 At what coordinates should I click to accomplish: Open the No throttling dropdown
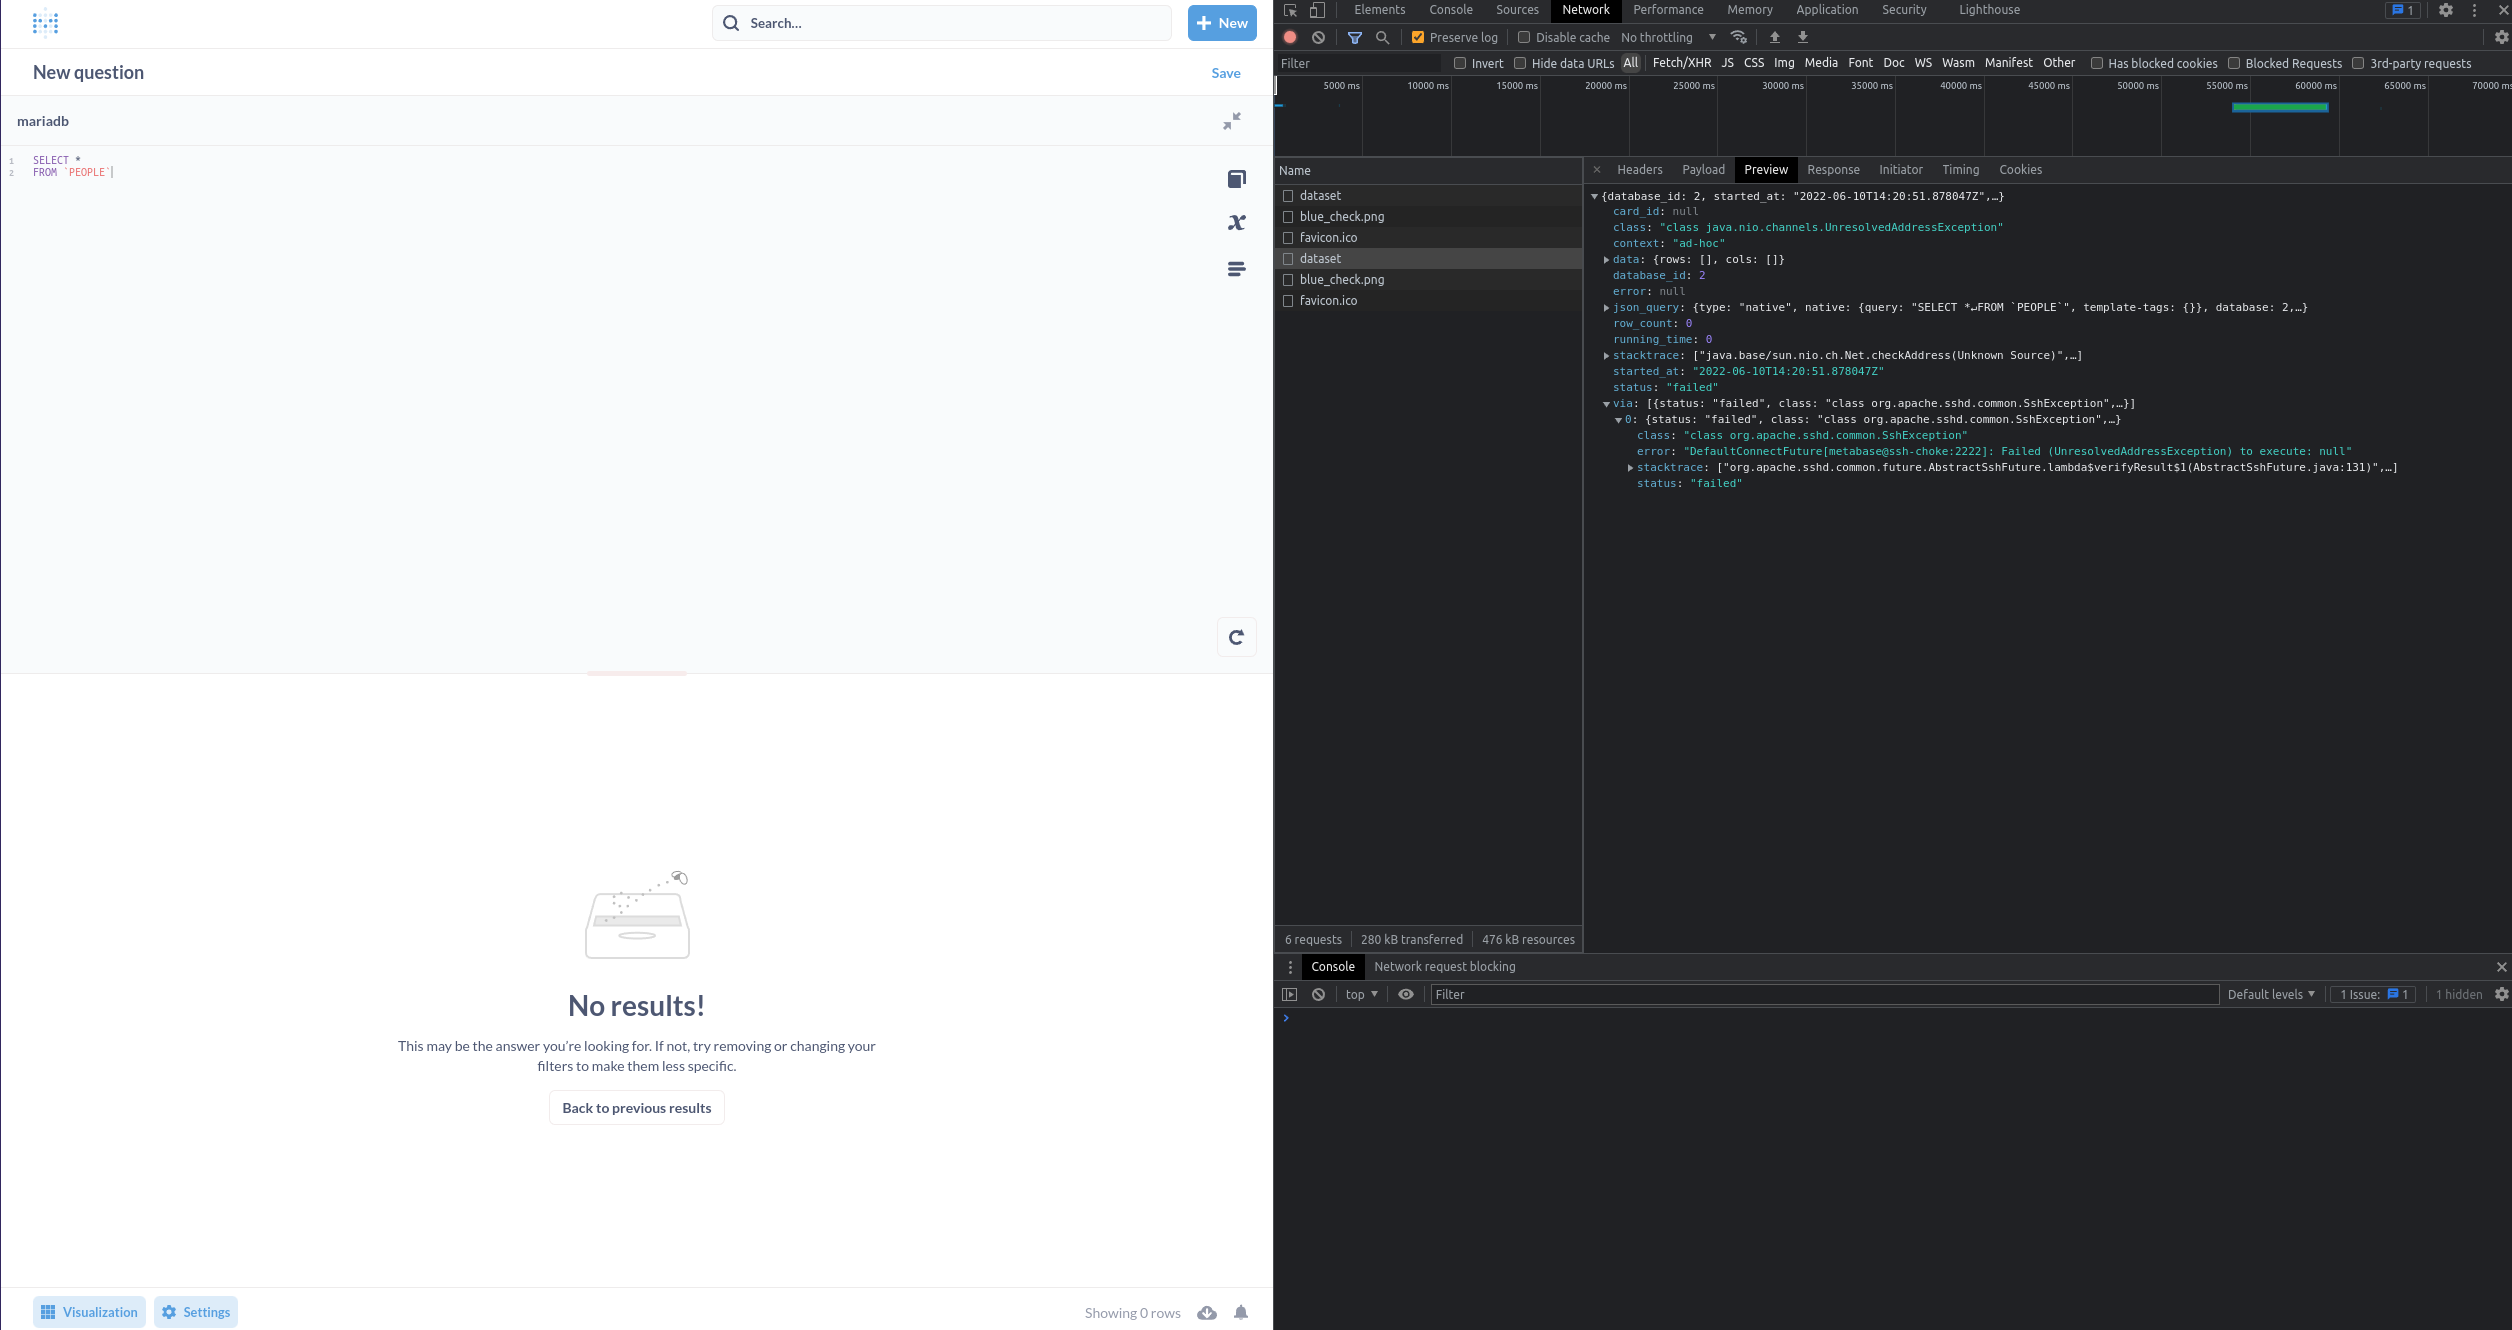(x=1668, y=37)
